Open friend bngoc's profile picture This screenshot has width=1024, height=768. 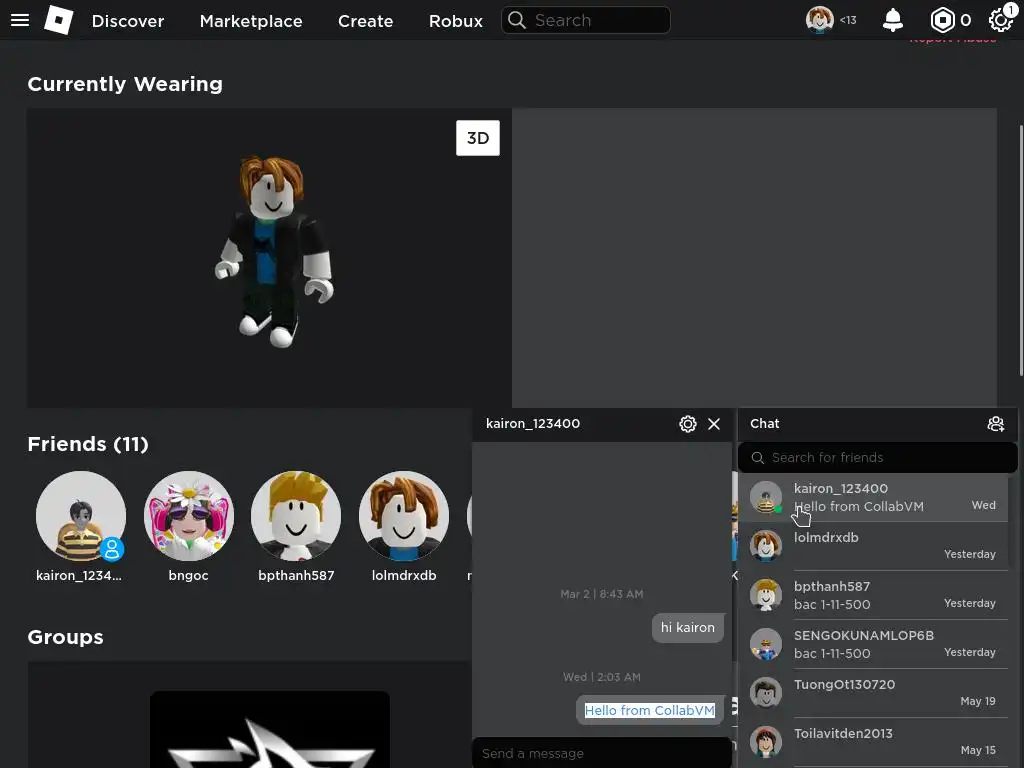pyautogui.click(x=188, y=516)
